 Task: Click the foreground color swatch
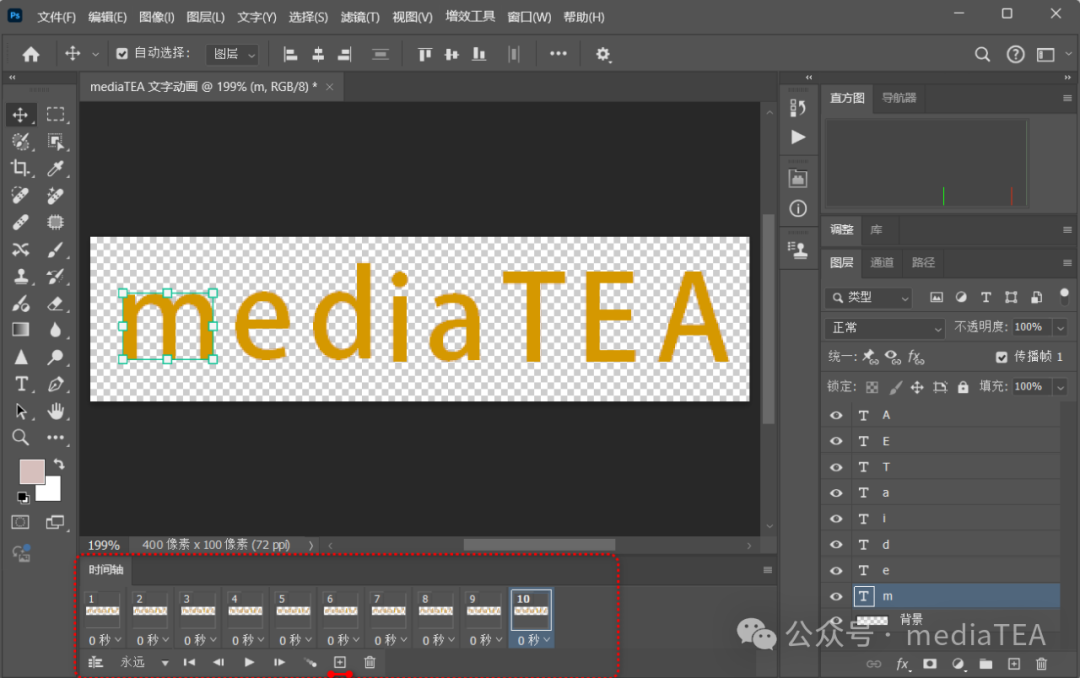[x=32, y=472]
